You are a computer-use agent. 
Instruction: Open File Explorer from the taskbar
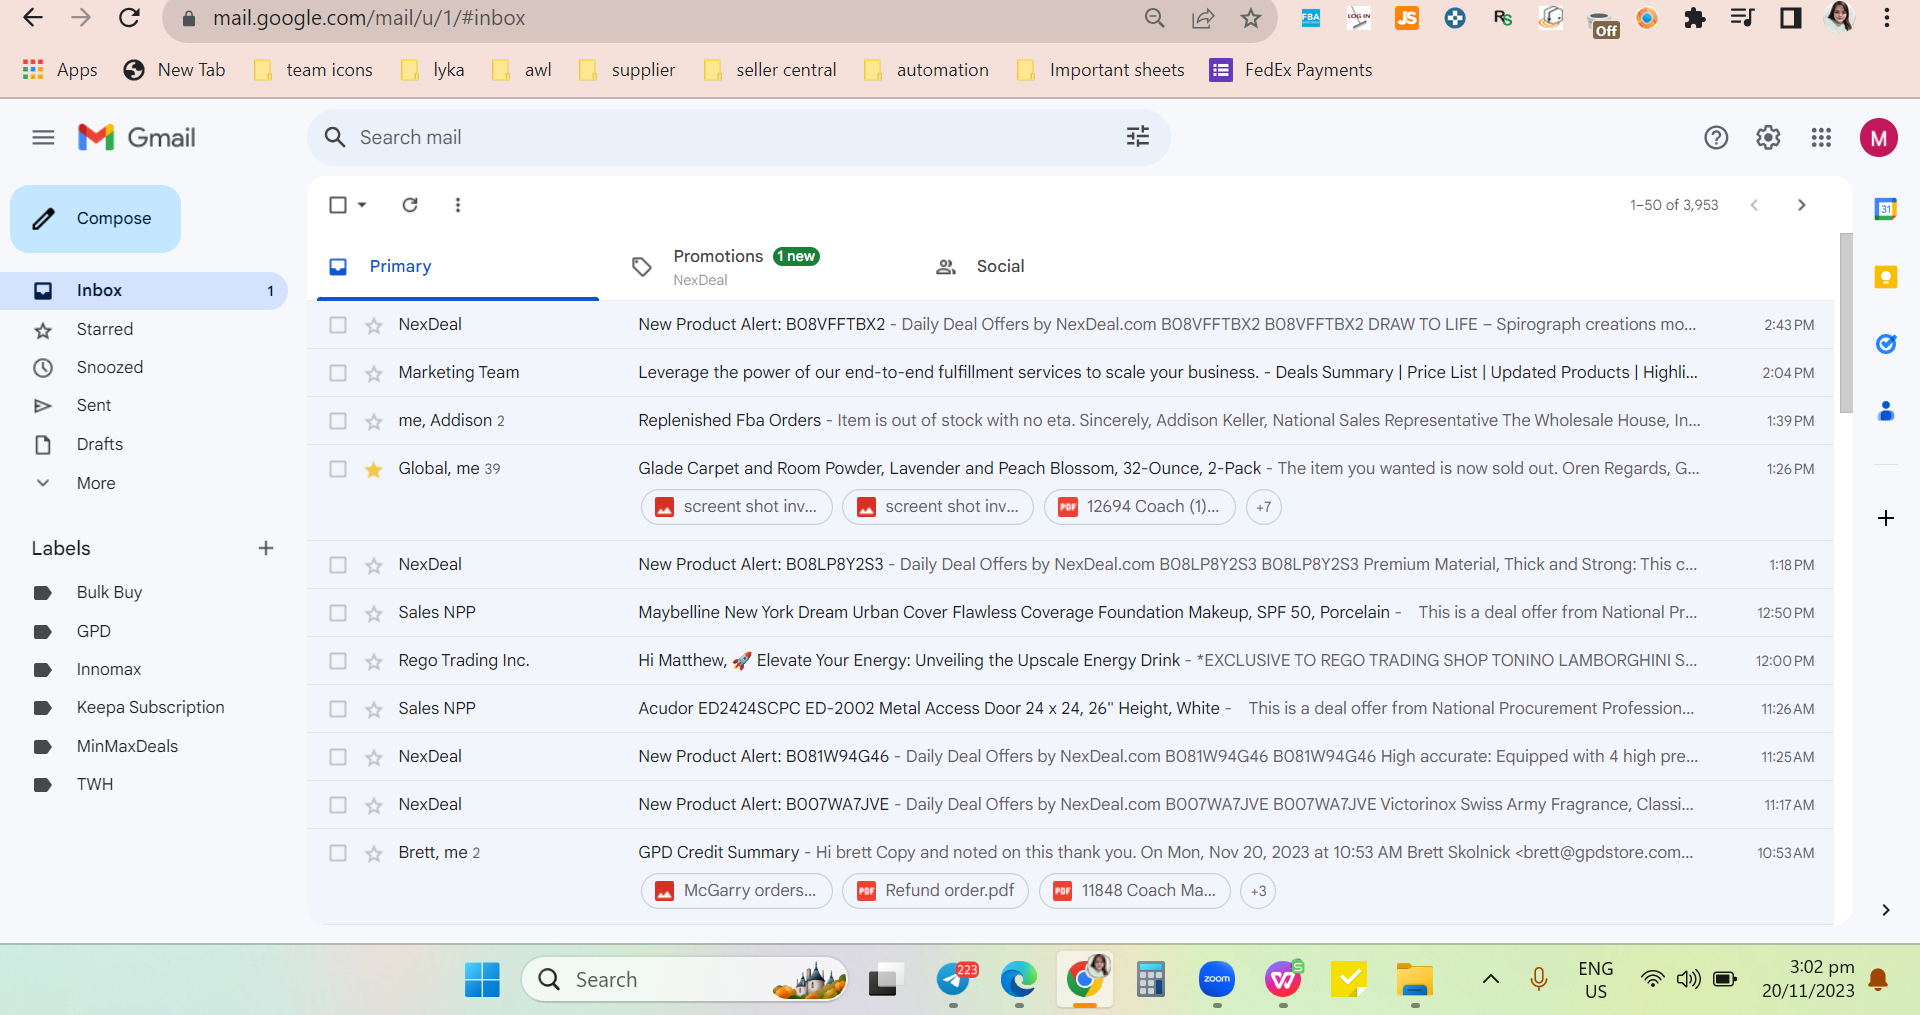(1415, 979)
